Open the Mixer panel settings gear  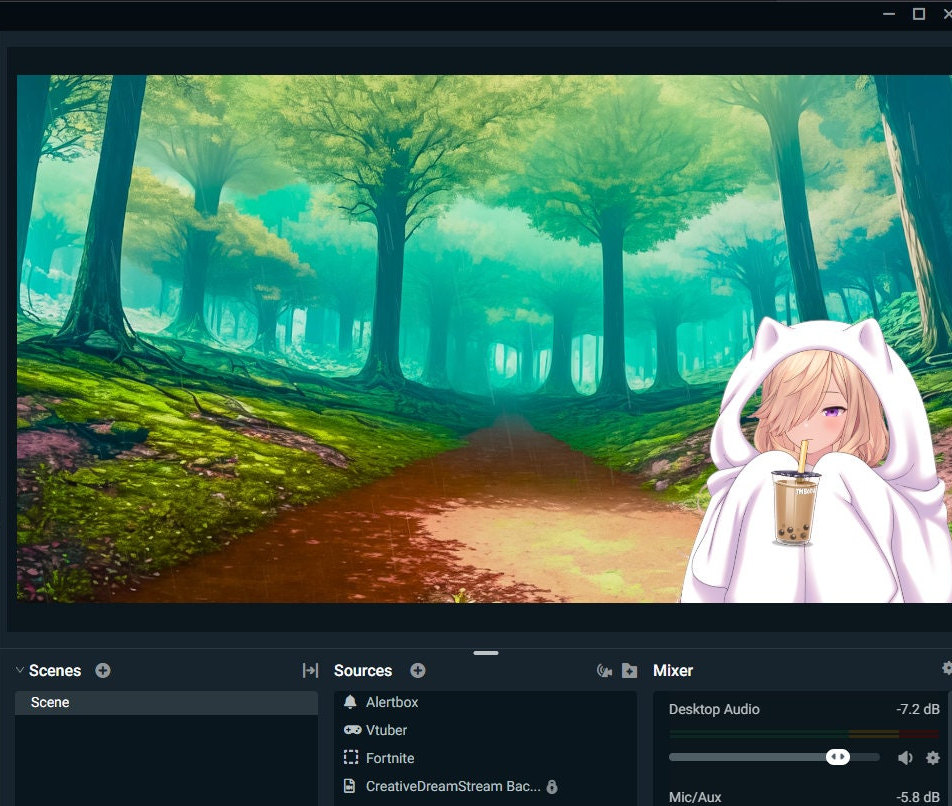click(944, 670)
